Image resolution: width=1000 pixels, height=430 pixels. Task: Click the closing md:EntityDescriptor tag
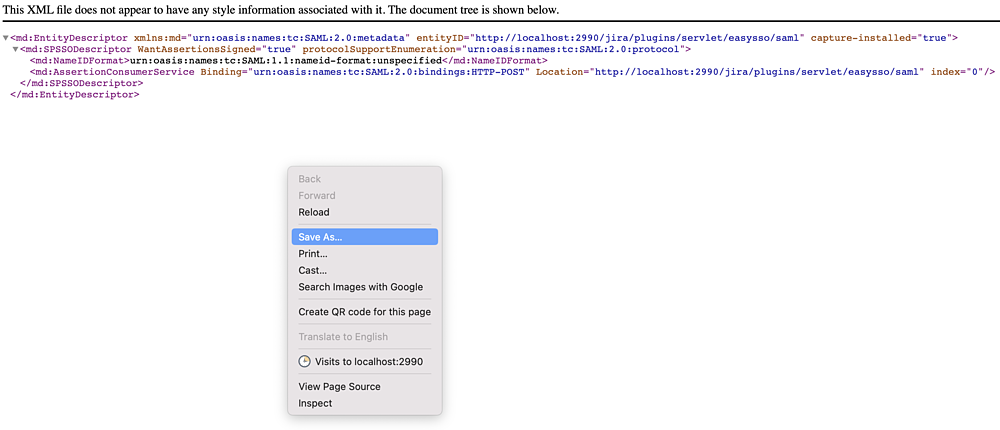75,95
